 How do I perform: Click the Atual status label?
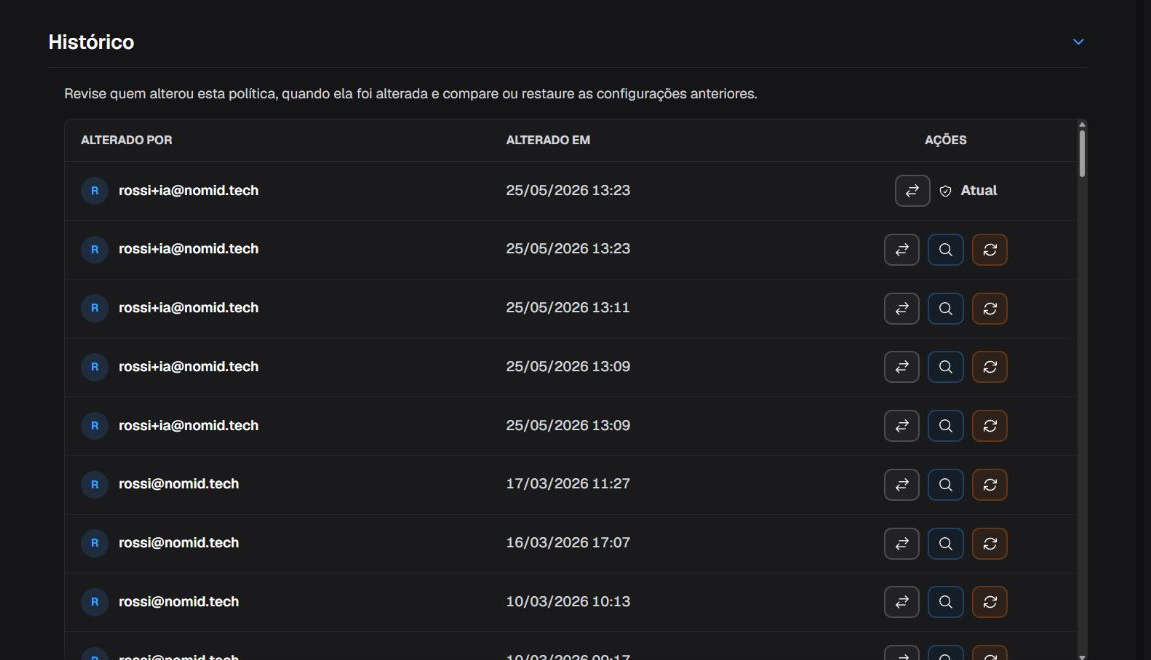pos(978,190)
